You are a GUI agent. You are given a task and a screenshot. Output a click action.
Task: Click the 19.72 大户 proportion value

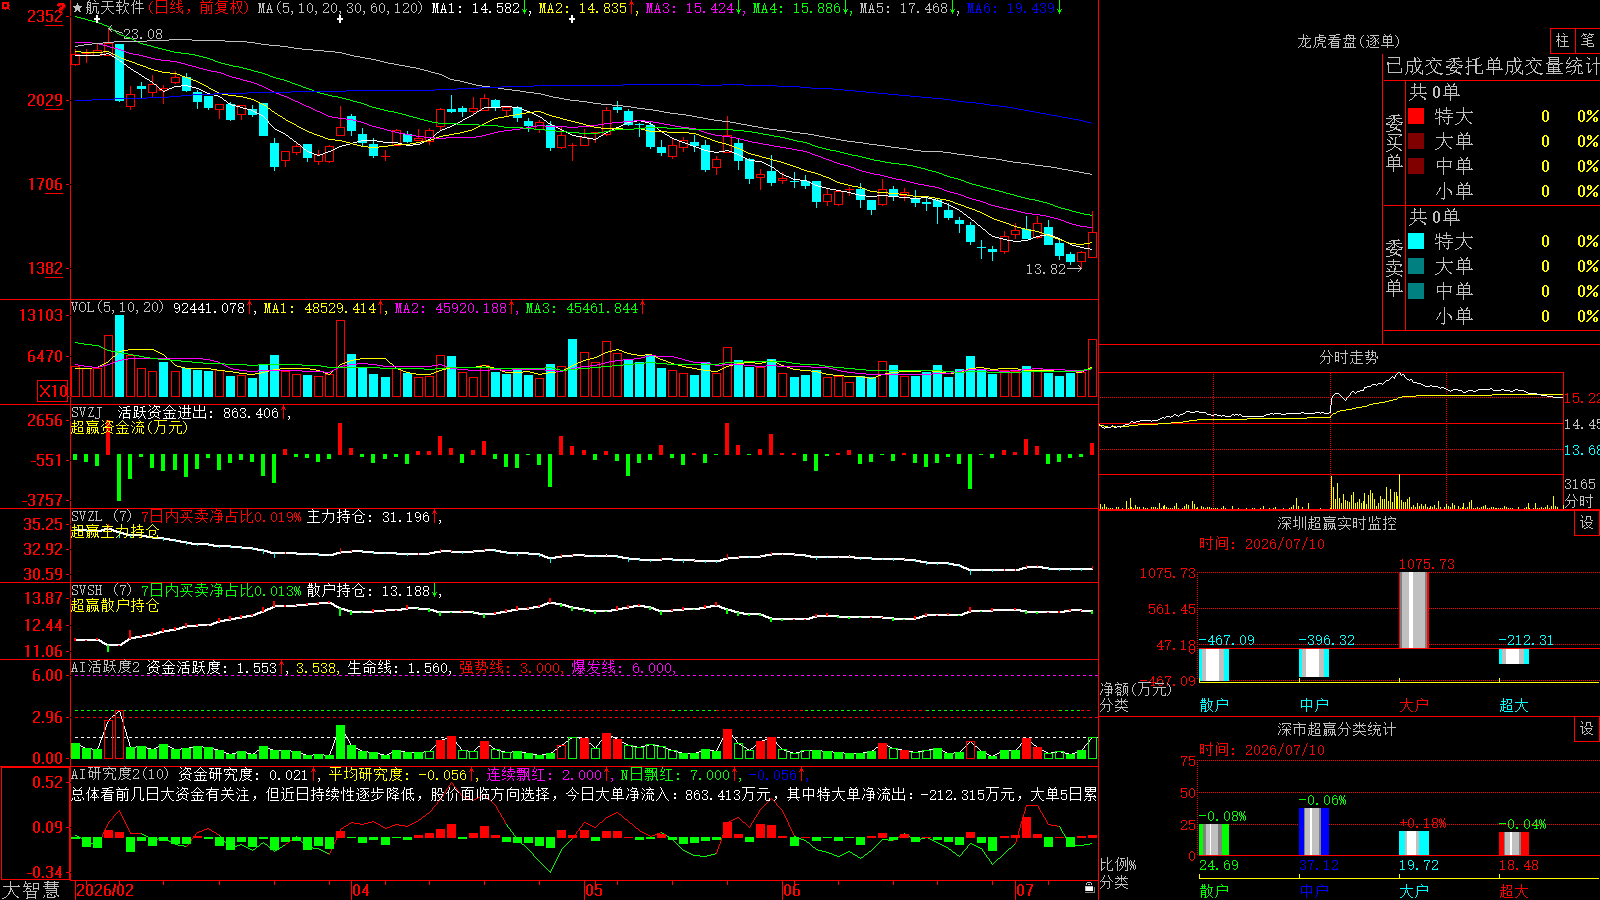pos(1419,865)
